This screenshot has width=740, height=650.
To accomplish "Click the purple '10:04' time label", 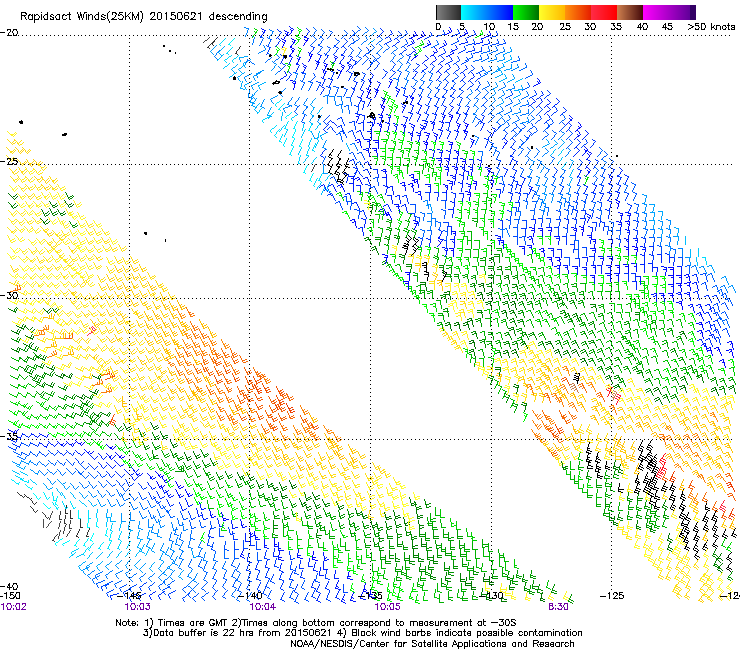I will [x=262, y=607].
